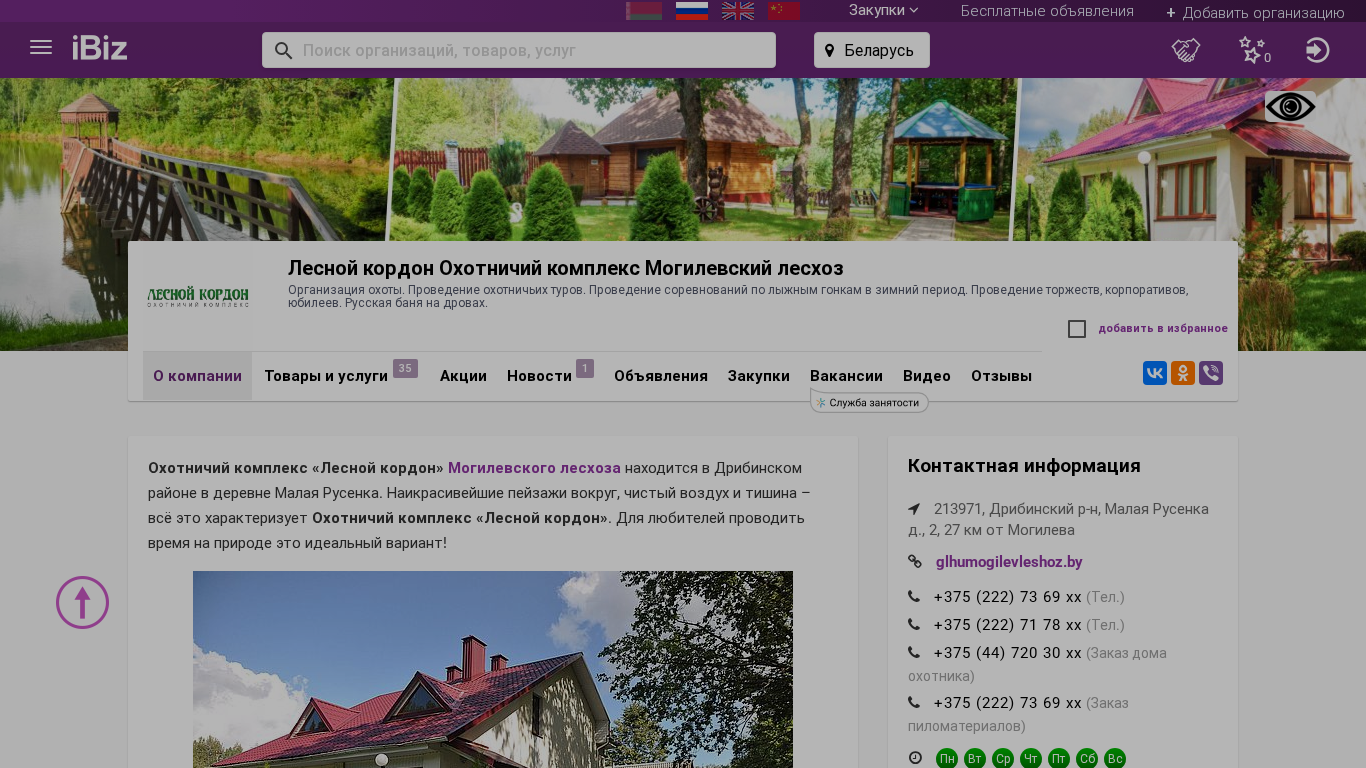
Task: Open the Акции tab
Action: (463, 376)
